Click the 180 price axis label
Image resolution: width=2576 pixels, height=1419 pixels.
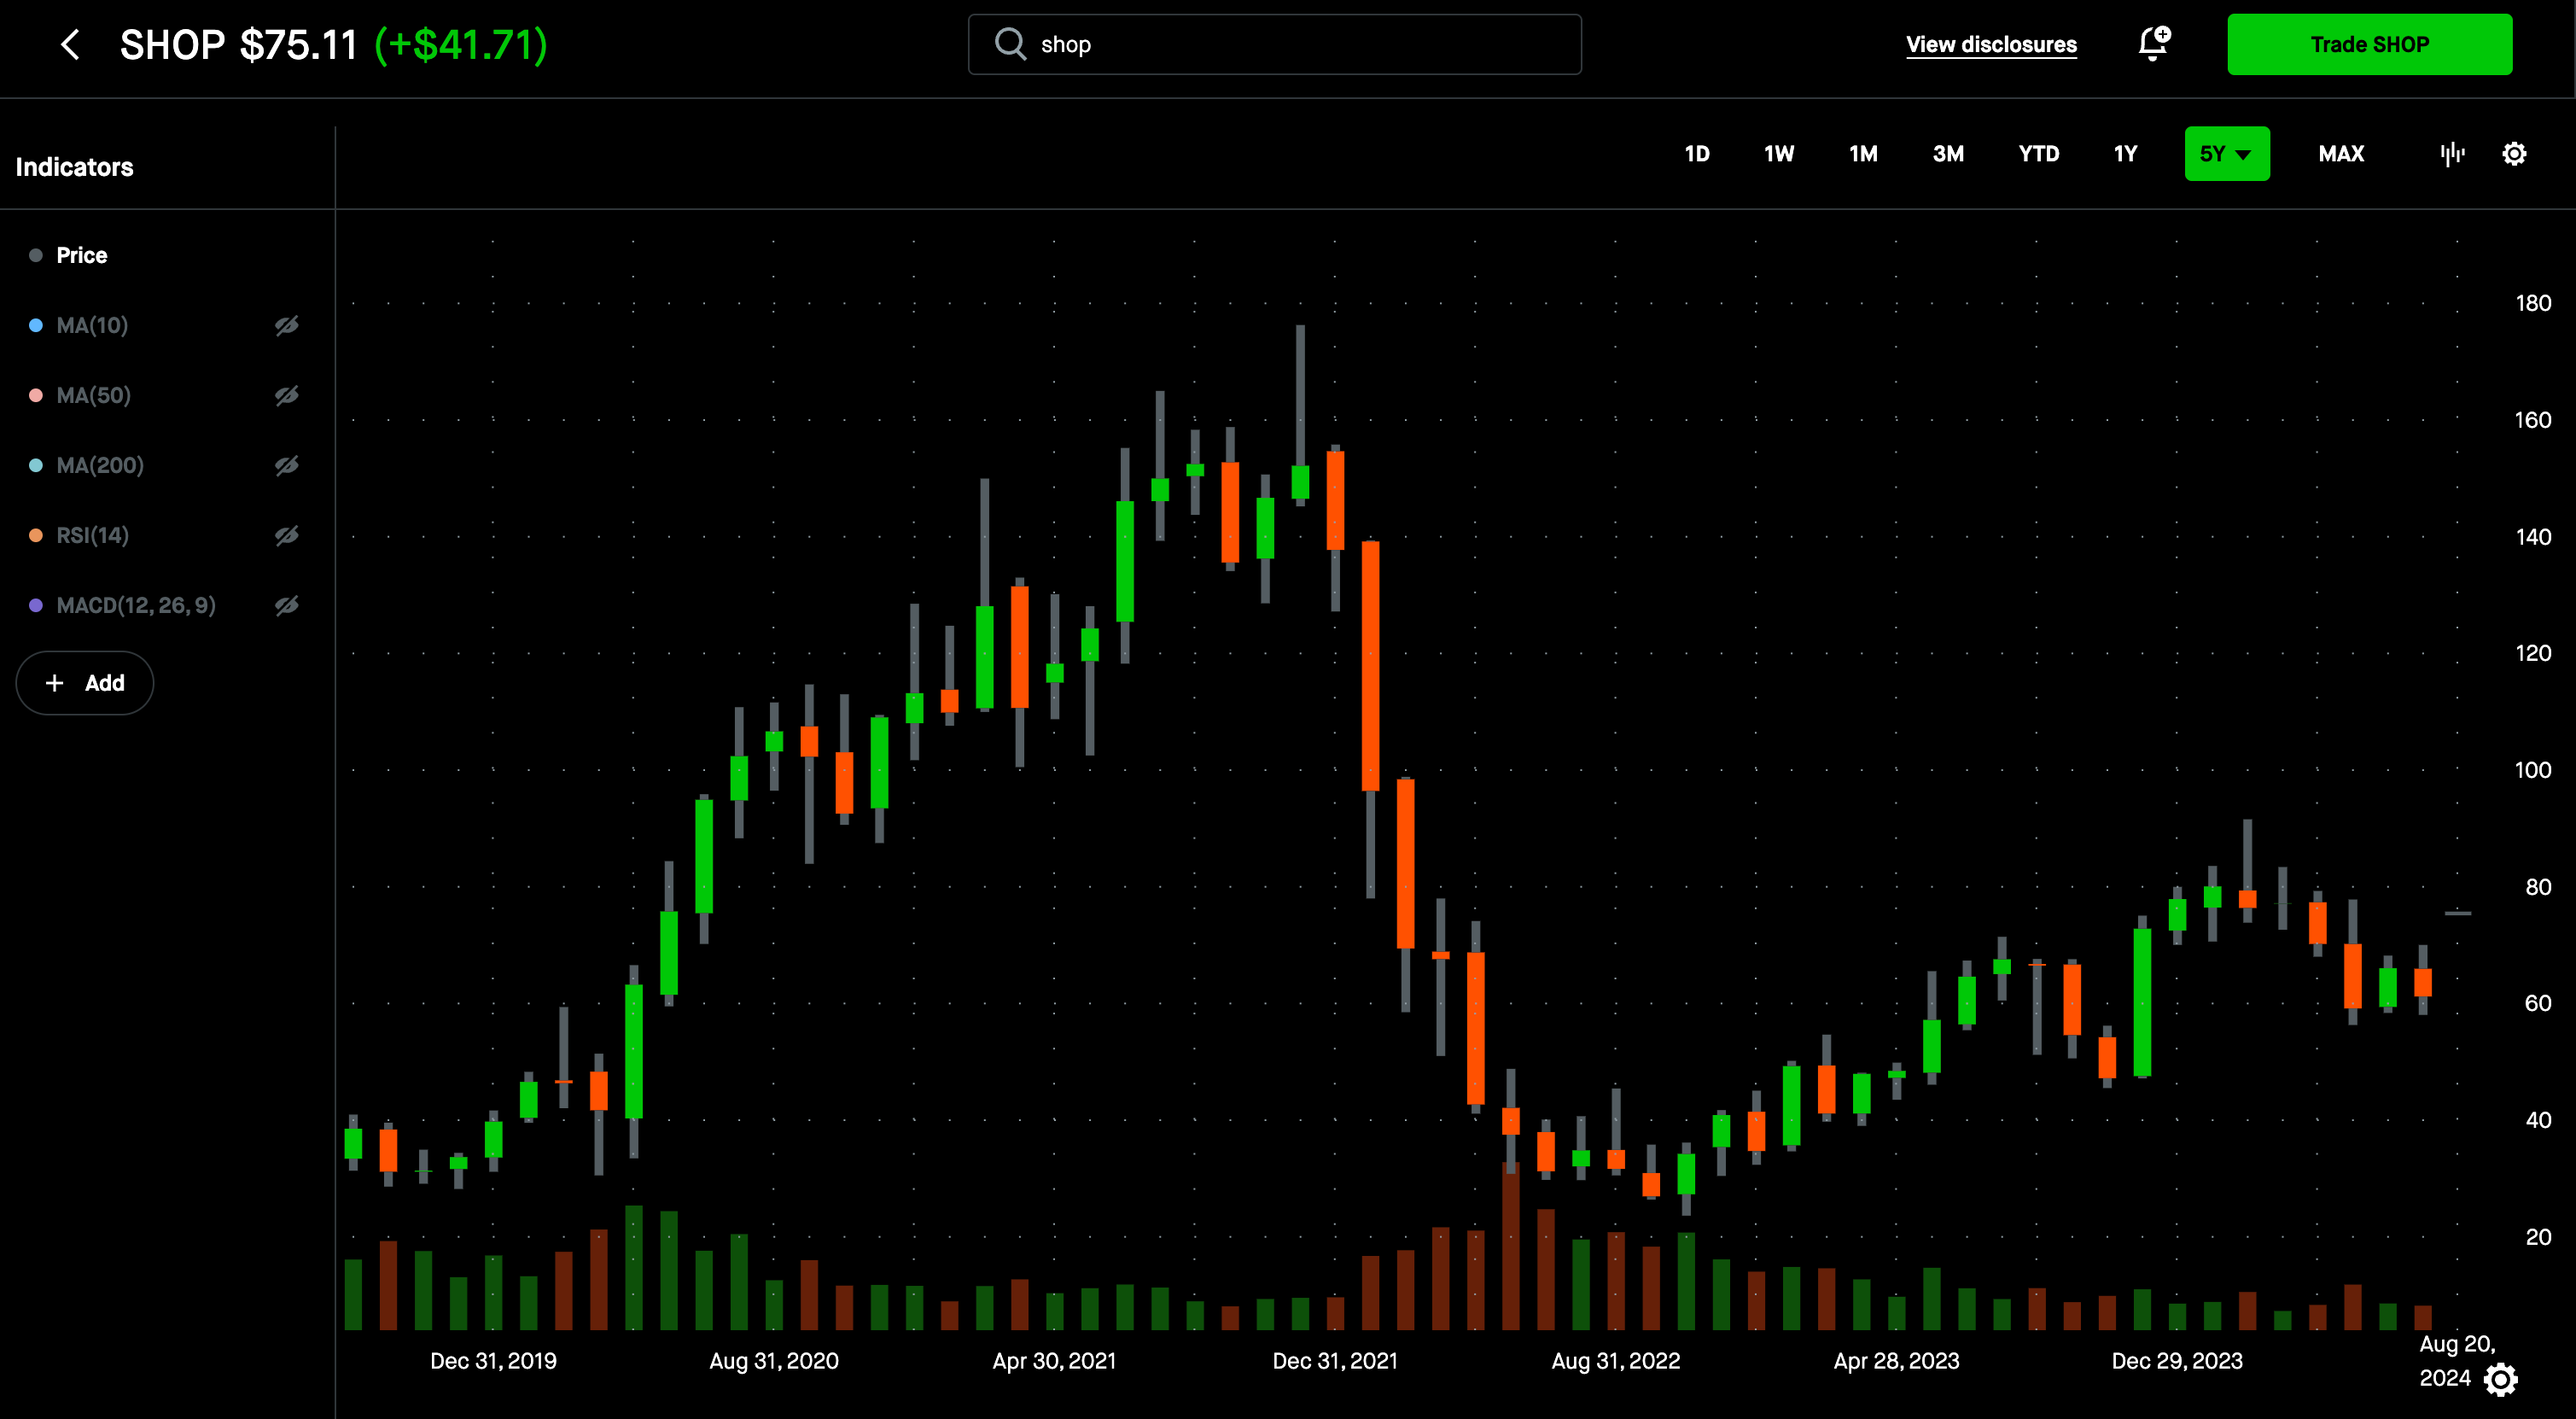pos(2533,303)
